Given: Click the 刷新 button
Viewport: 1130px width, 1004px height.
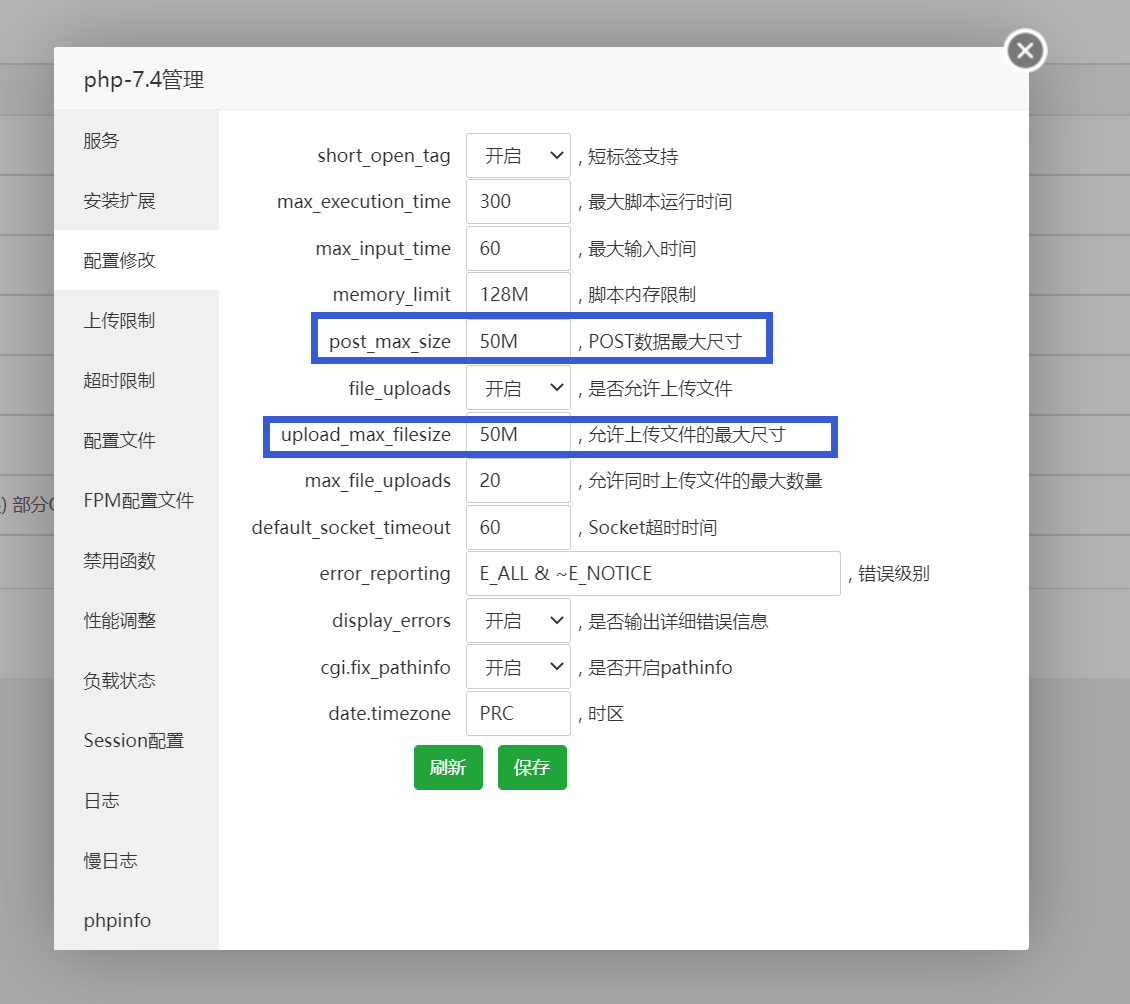Looking at the screenshot, I should pos(448,767).
